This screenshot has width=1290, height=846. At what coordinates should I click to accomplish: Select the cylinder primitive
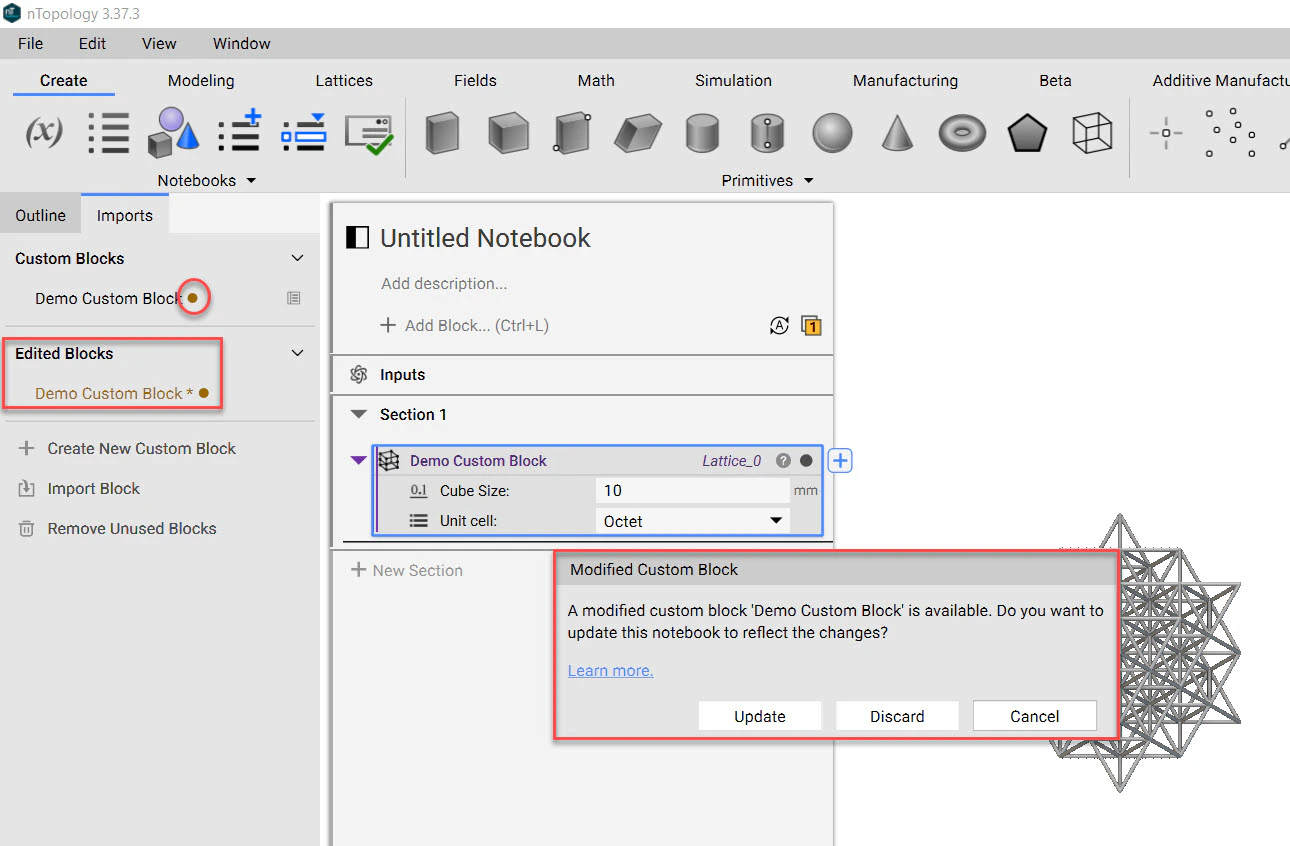[x=702, y=133]
